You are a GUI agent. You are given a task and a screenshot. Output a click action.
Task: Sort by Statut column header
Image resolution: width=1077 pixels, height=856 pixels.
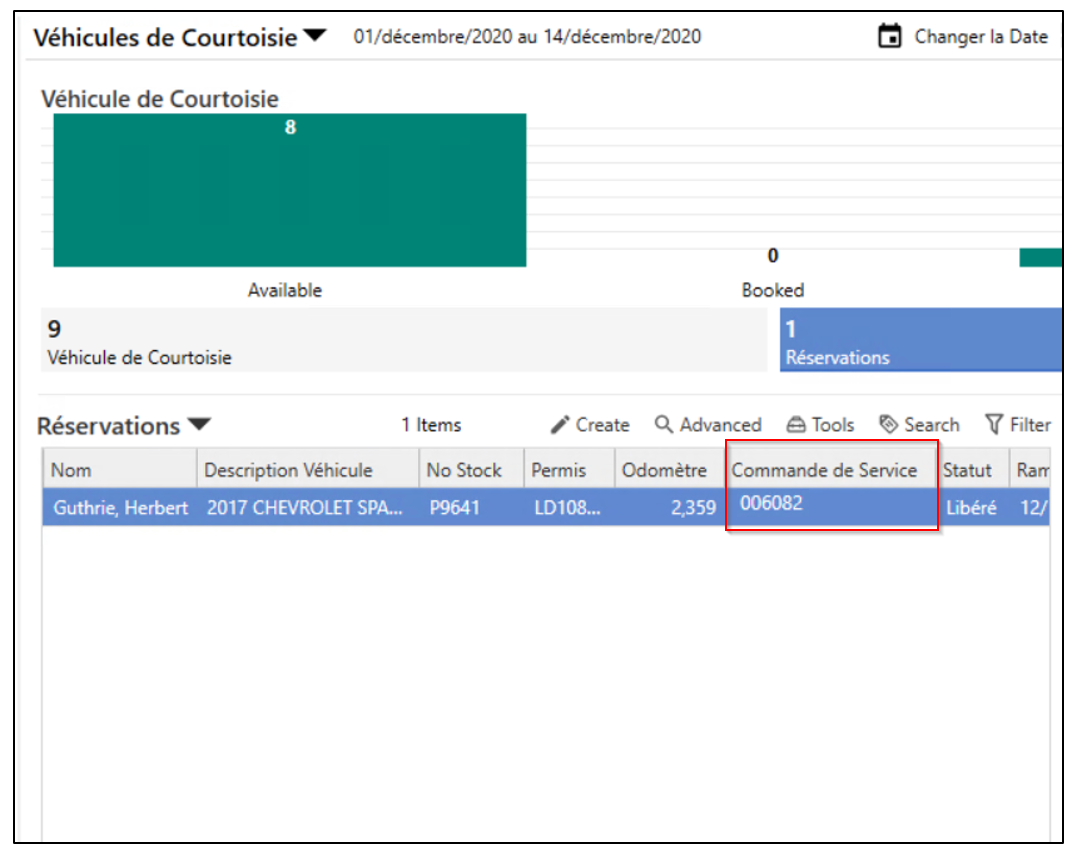click(973, 470)
